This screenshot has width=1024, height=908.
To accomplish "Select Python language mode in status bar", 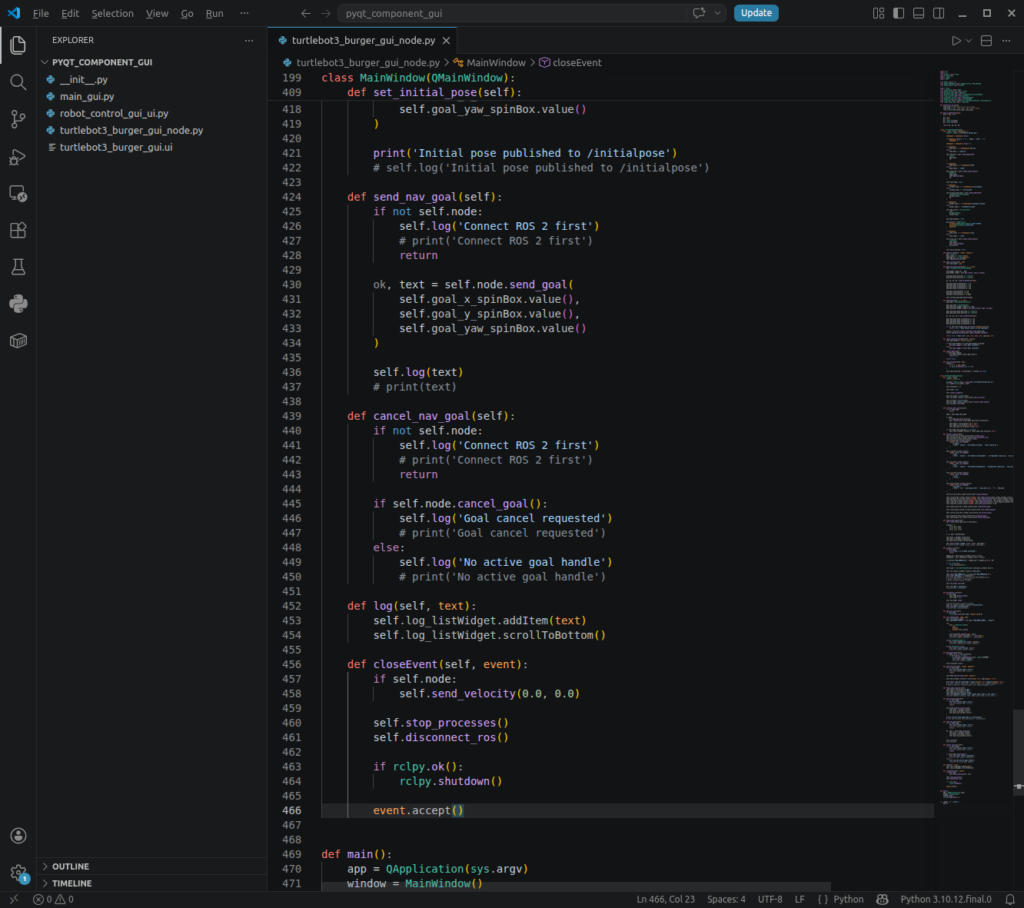I will click(848, 900).
